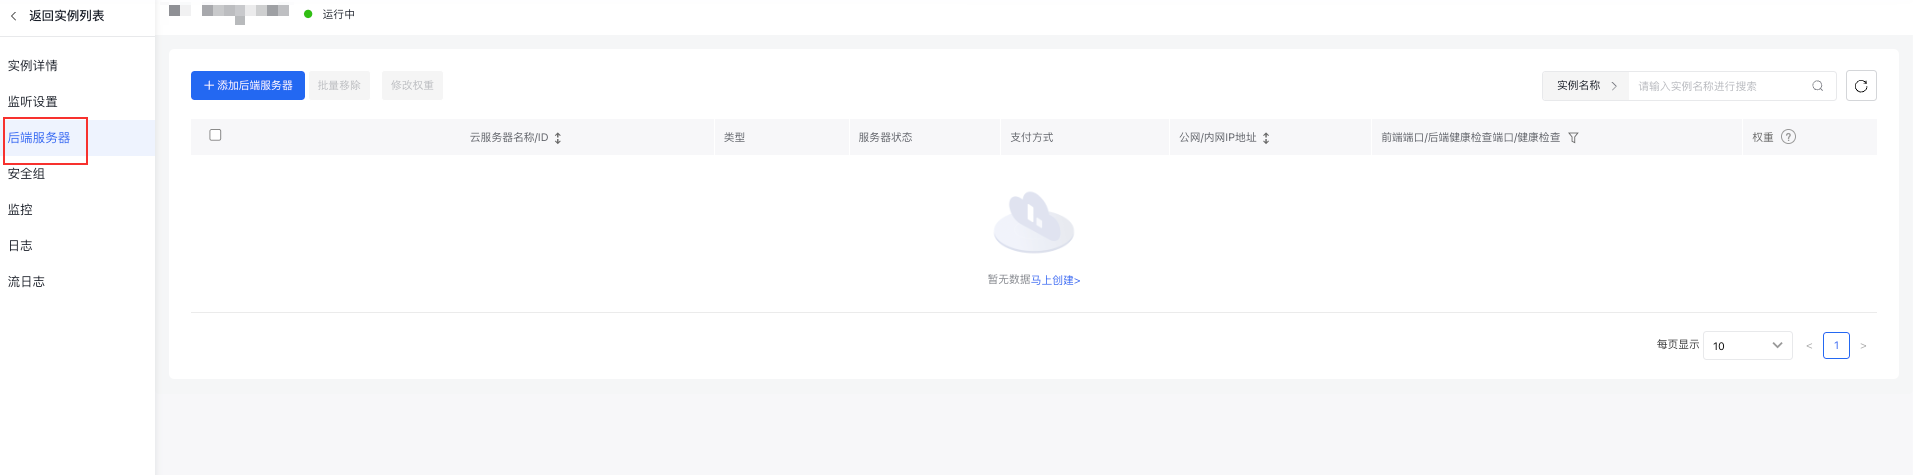Go to next page arrow
Viewport: 1913px width, 475px height.
coord(1863,346)
